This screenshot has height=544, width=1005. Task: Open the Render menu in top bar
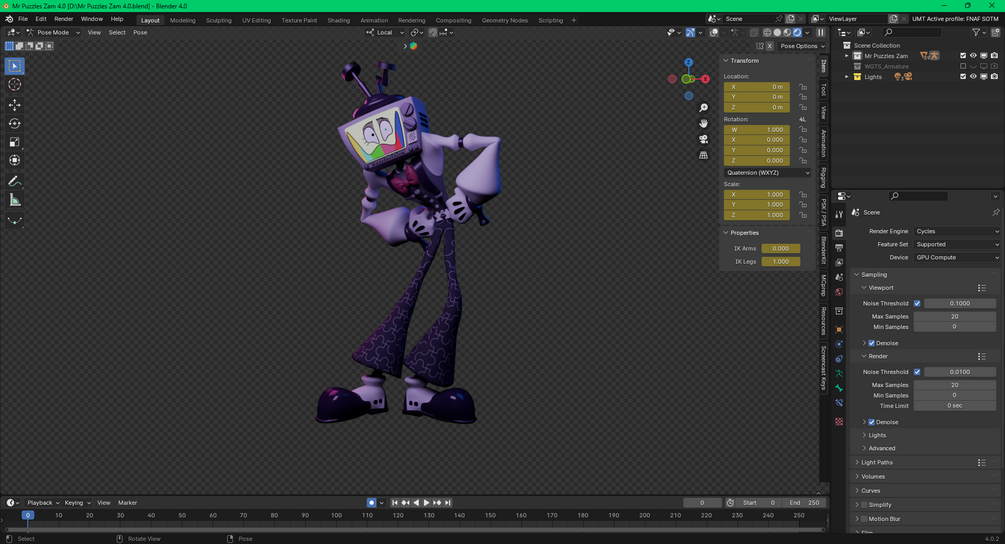pyautogui.click(x=63, y=19)
